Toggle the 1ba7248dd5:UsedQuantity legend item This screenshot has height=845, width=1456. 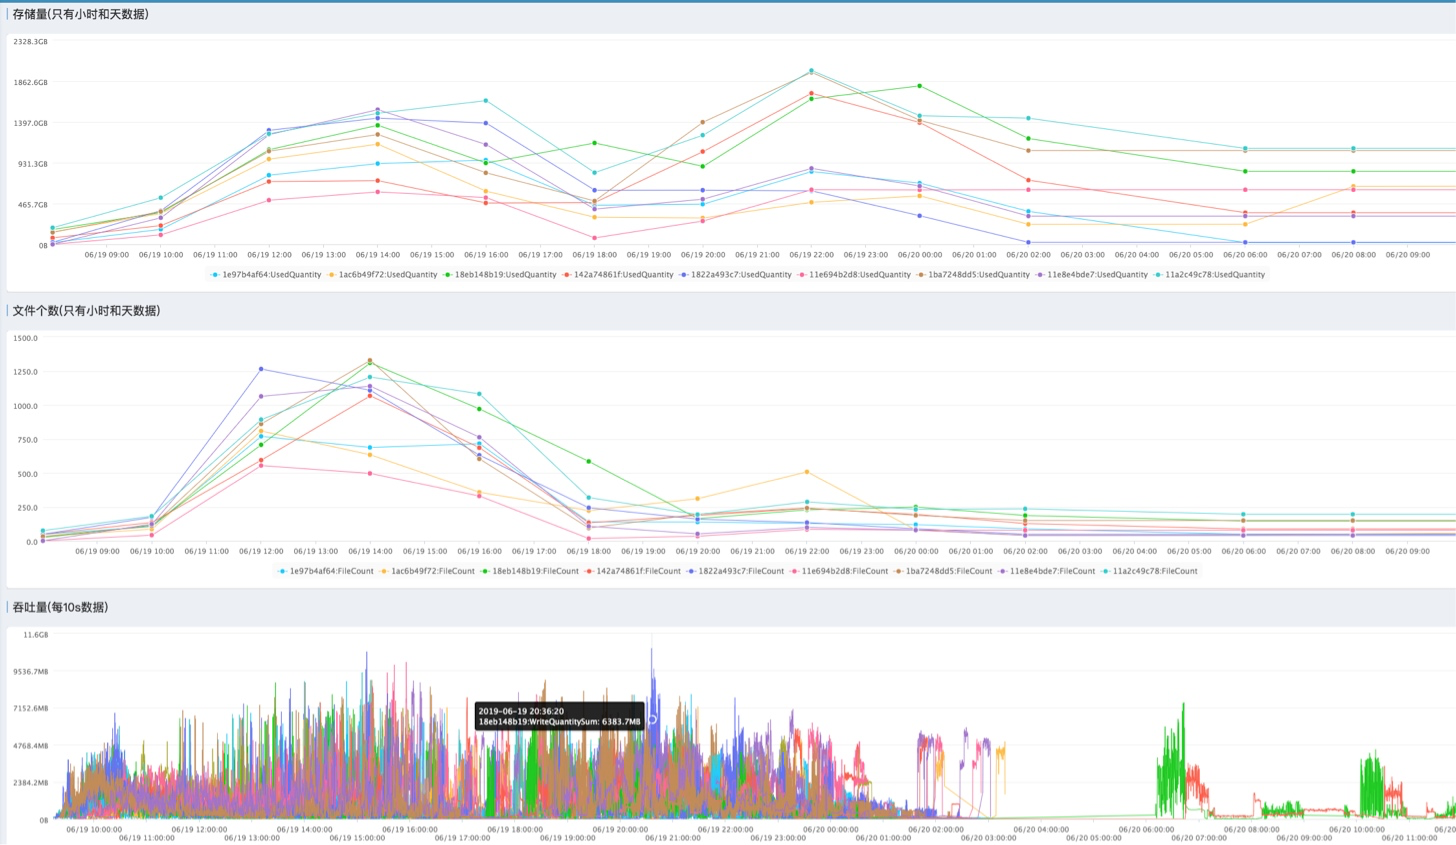pyautogui.click(x=973, y=274)
